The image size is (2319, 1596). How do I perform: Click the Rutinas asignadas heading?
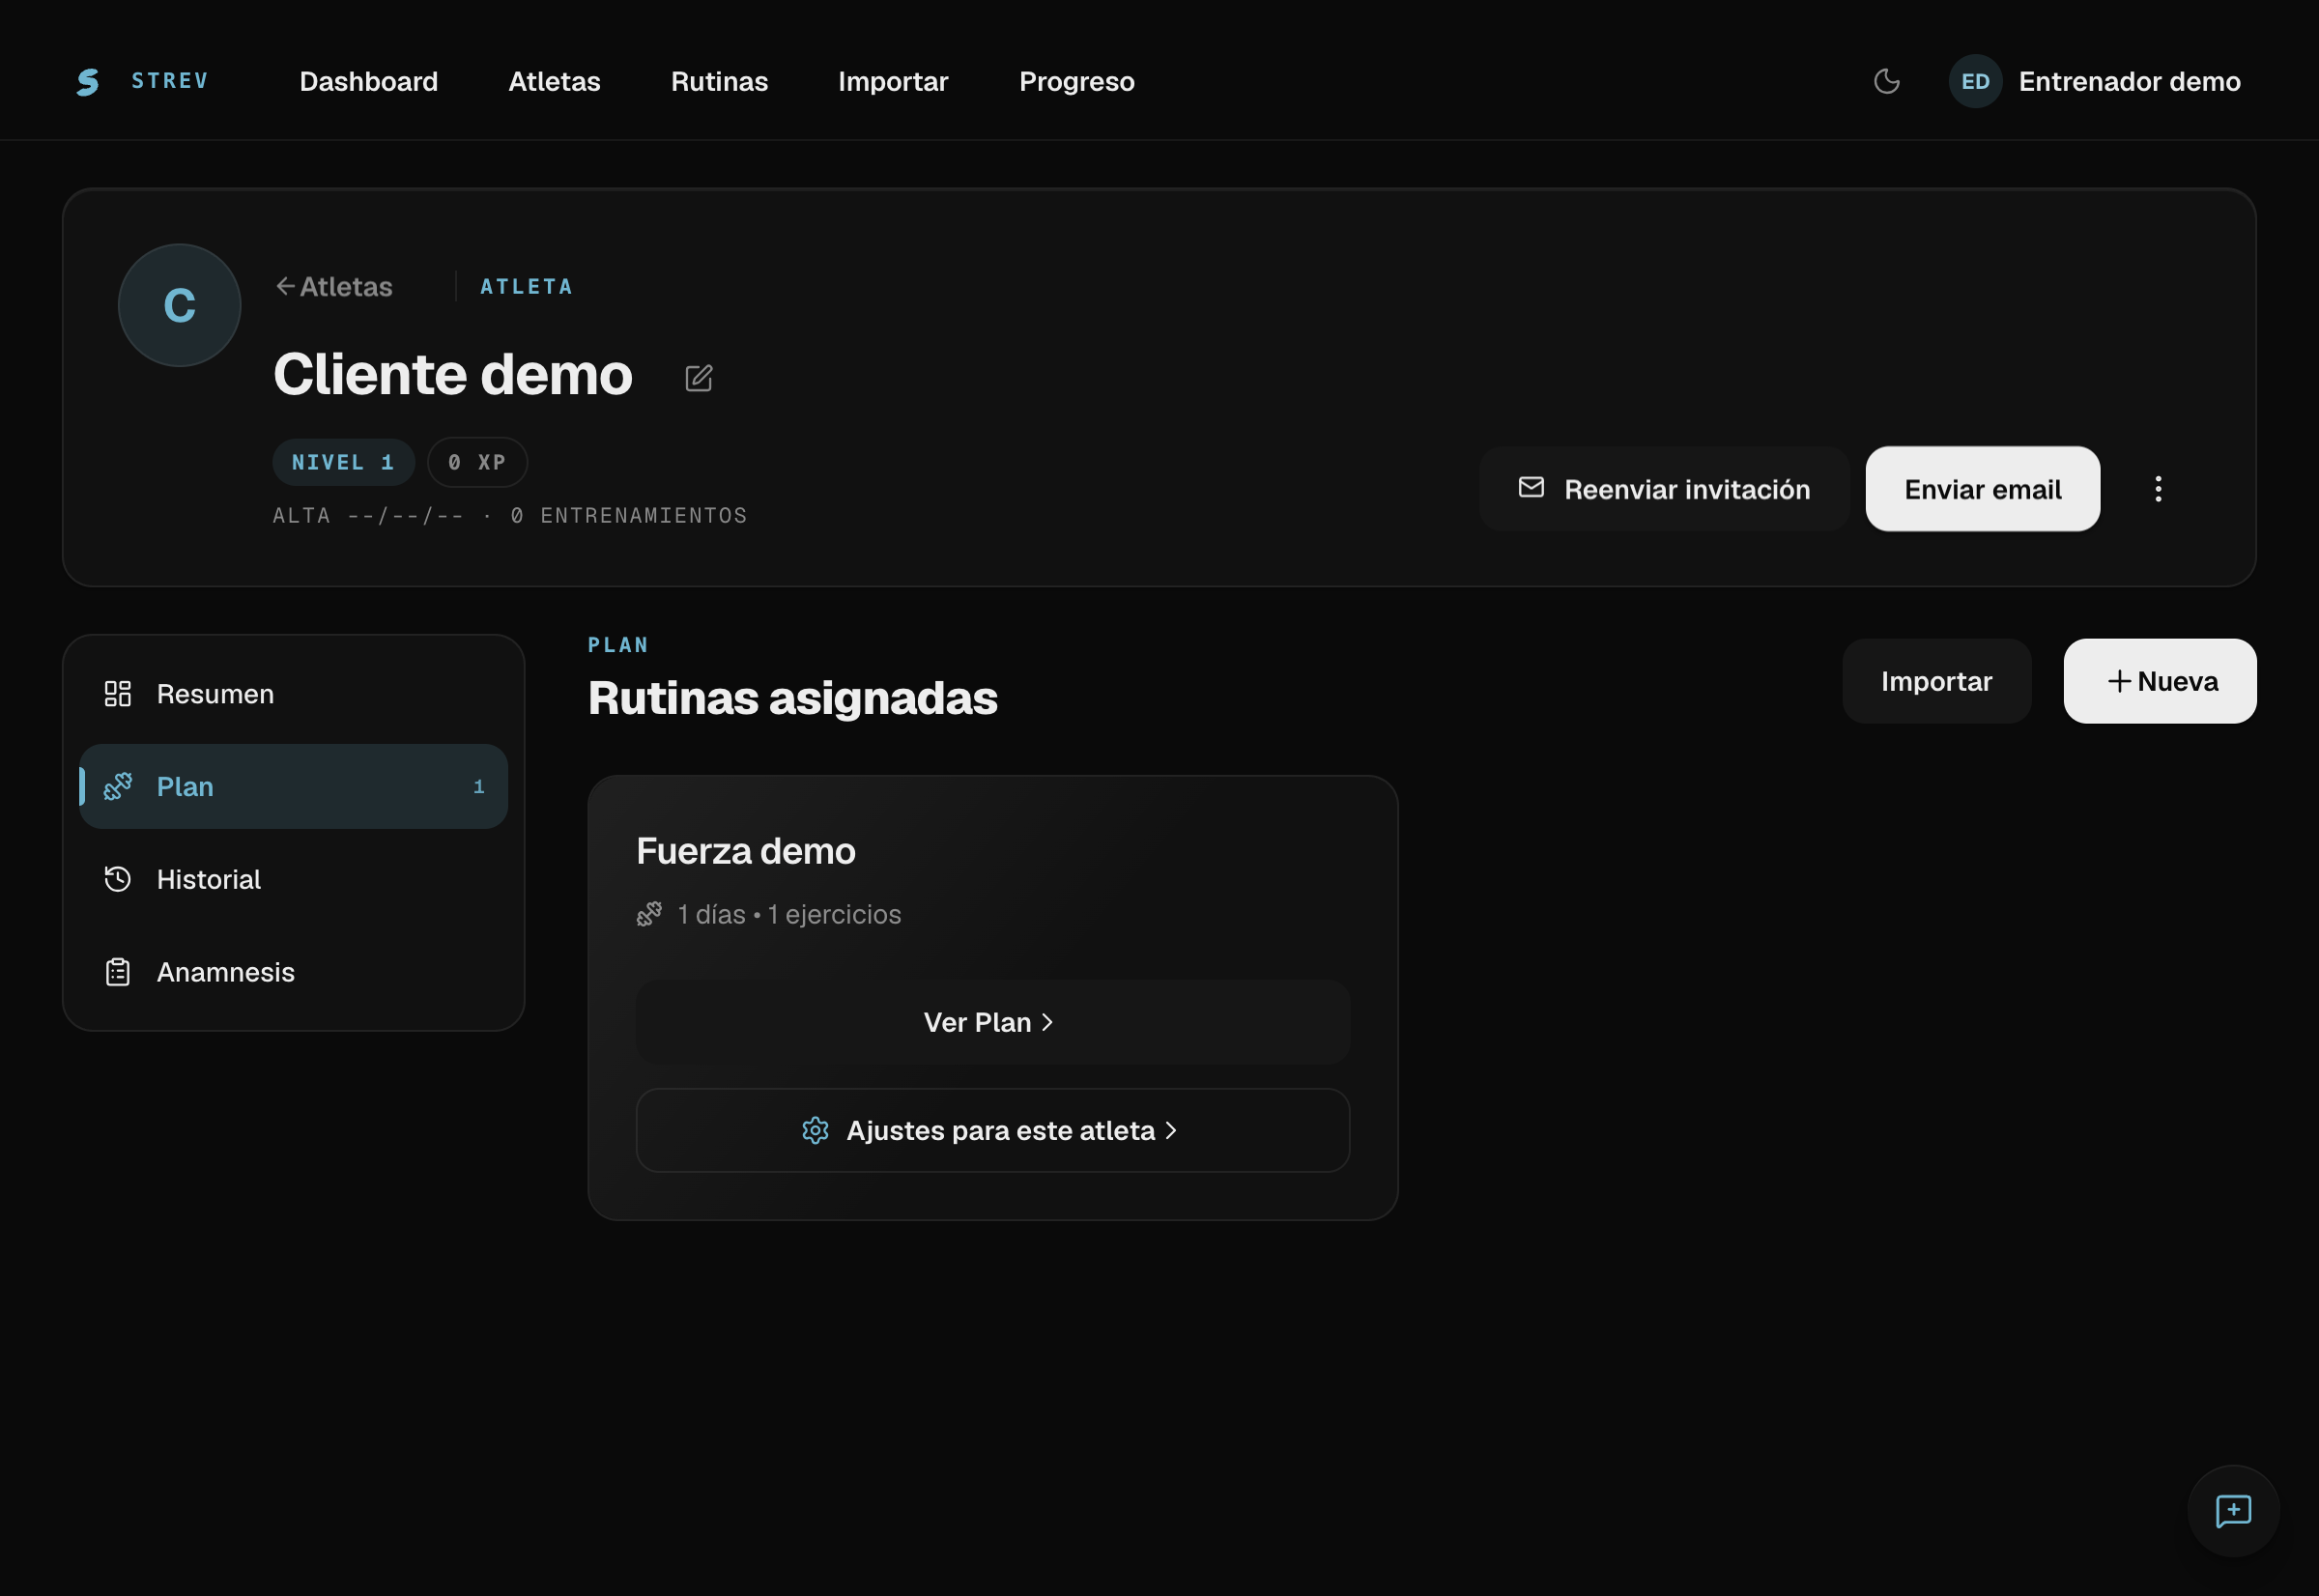(792, 698)
